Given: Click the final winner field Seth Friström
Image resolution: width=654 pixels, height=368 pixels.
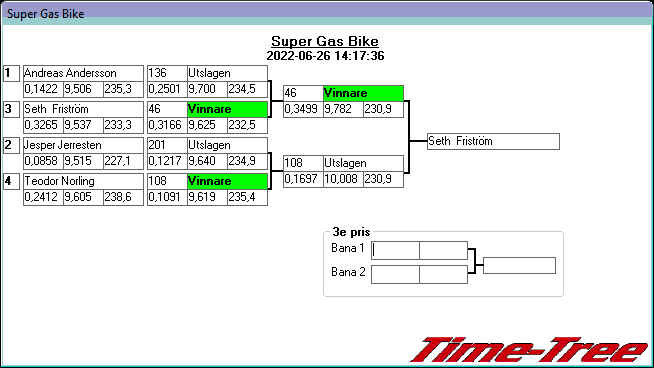Looking at the screenshot, I should 493,141.
